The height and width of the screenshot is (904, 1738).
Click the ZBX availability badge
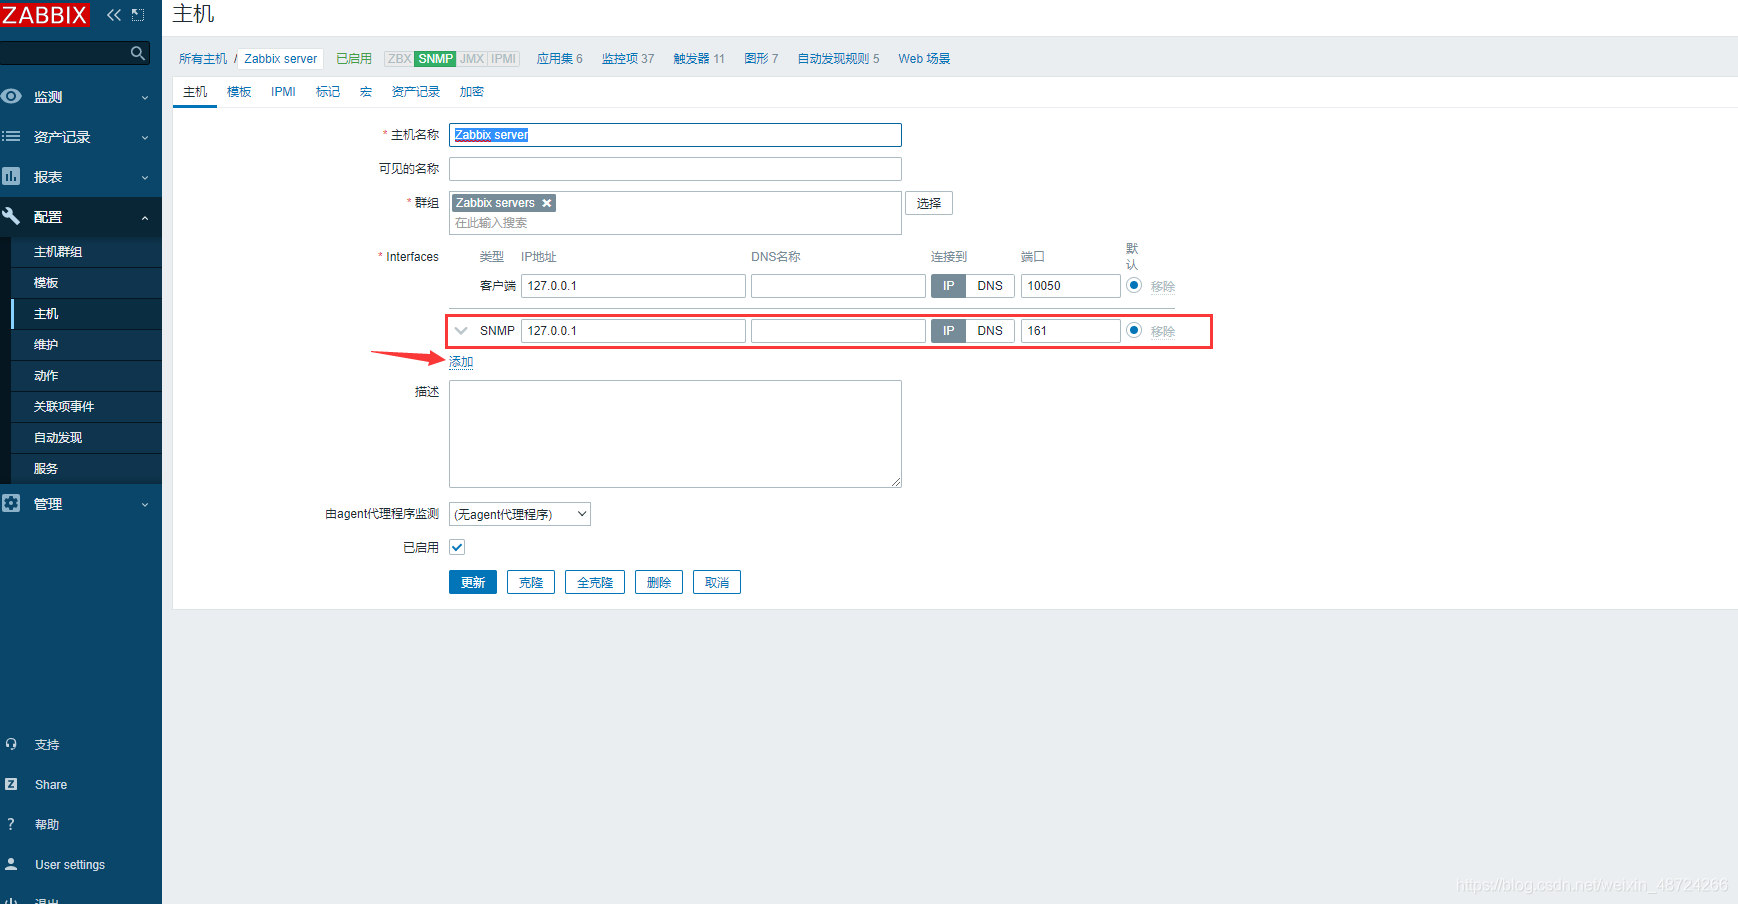point(399,59)
